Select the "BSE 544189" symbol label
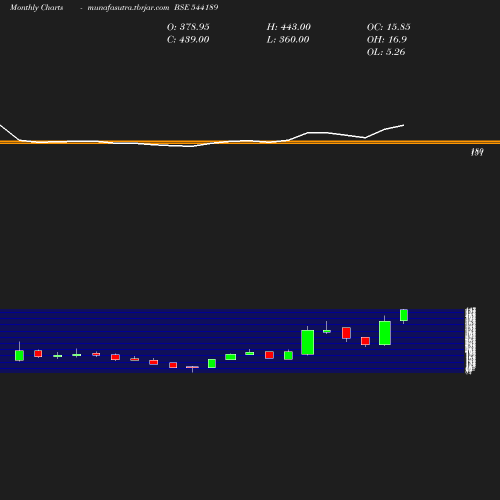The width and height of the screenshot is (500, 500). coord(196,7)
